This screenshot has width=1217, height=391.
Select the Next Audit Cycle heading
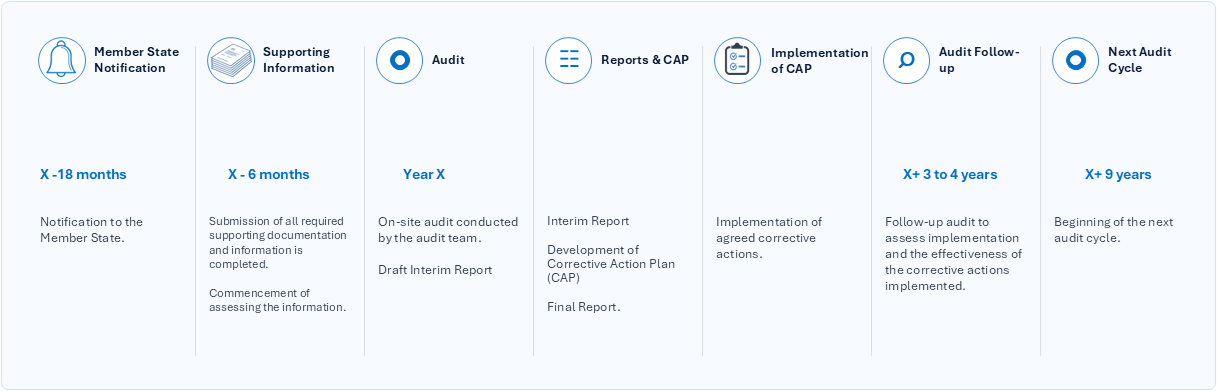(x=1140, y=60)
